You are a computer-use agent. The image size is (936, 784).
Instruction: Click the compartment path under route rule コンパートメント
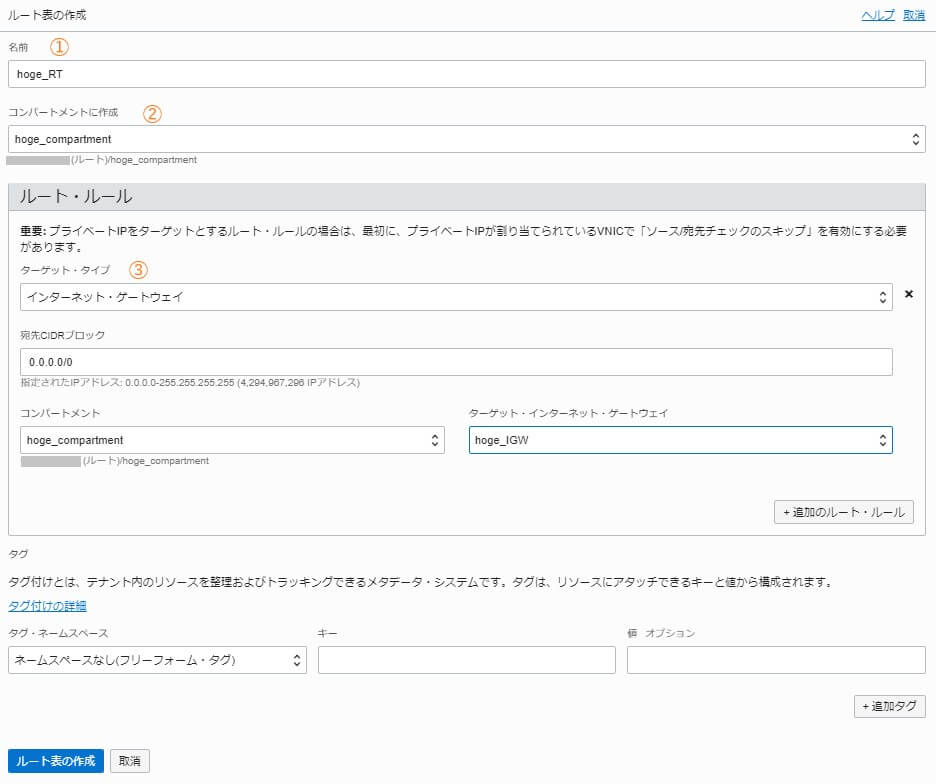point(115,461)
